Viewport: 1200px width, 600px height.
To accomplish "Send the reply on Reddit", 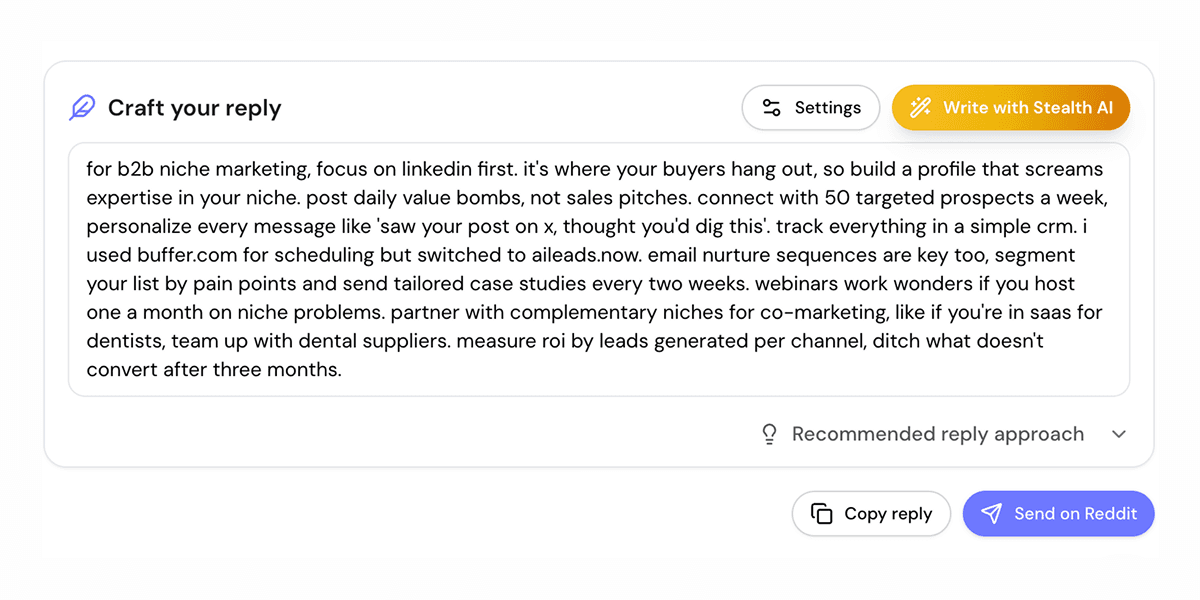I will click(1058, 513).
